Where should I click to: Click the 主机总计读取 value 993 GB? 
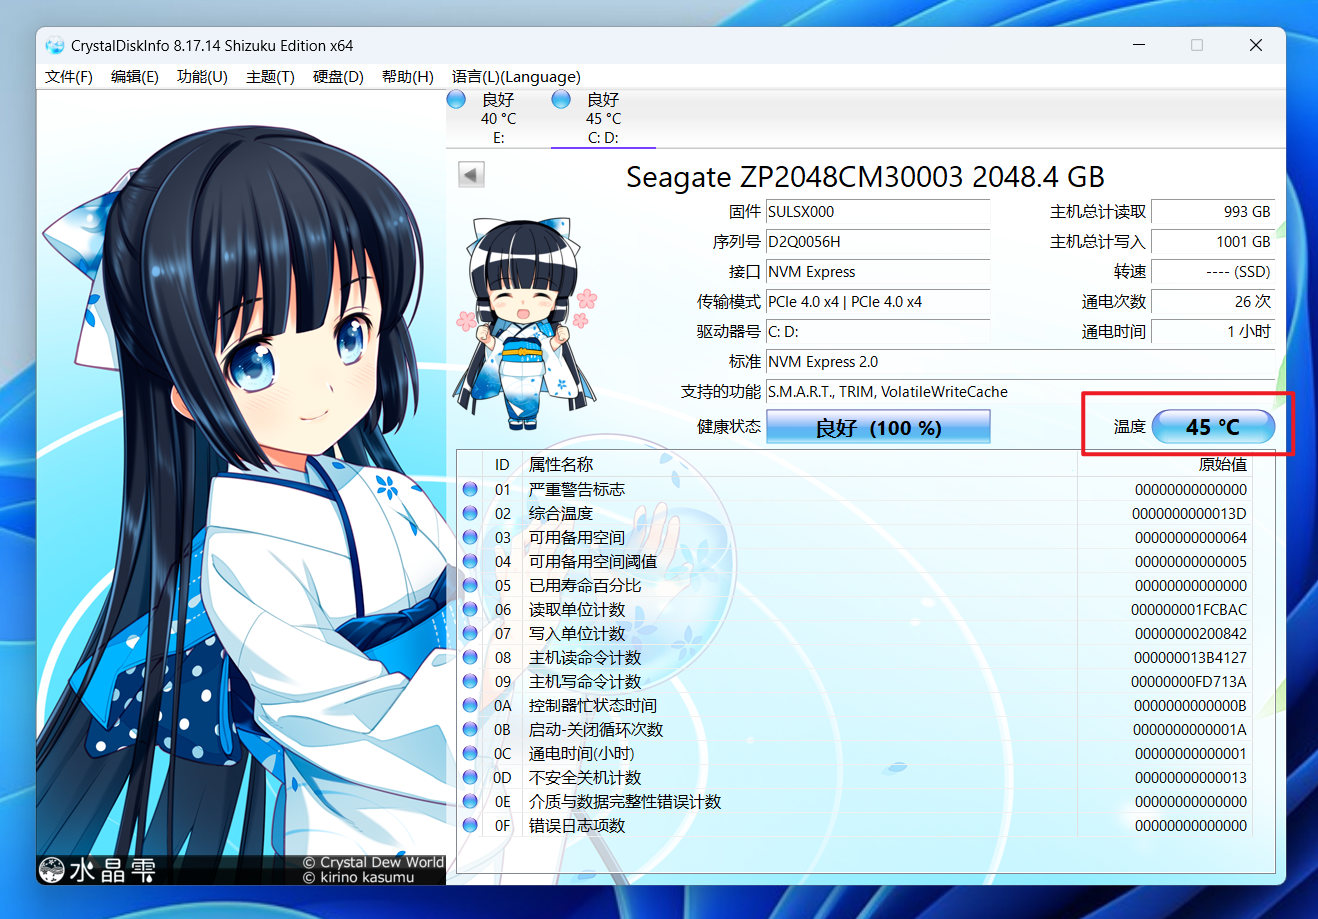coord(1213,212)
